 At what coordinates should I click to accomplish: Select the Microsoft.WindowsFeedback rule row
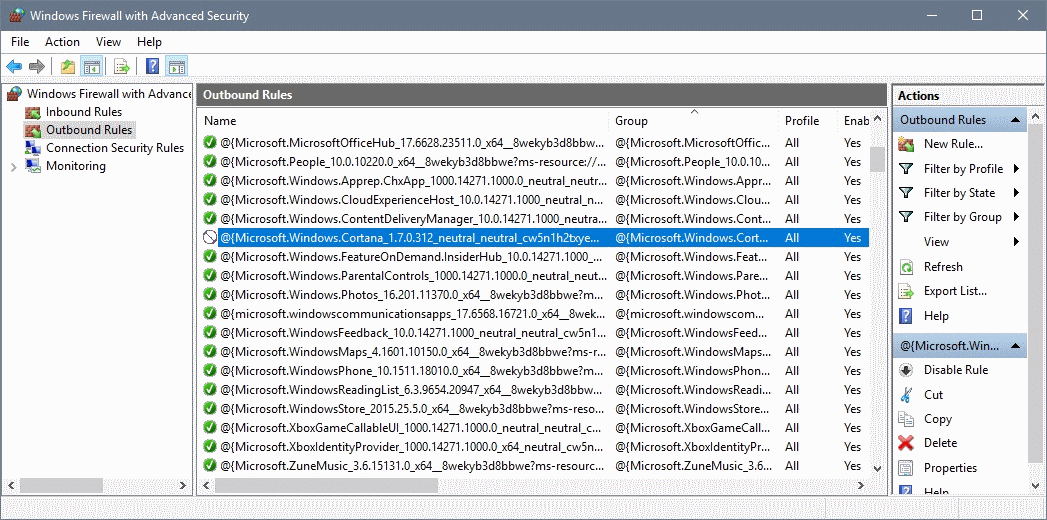(535, 332)
